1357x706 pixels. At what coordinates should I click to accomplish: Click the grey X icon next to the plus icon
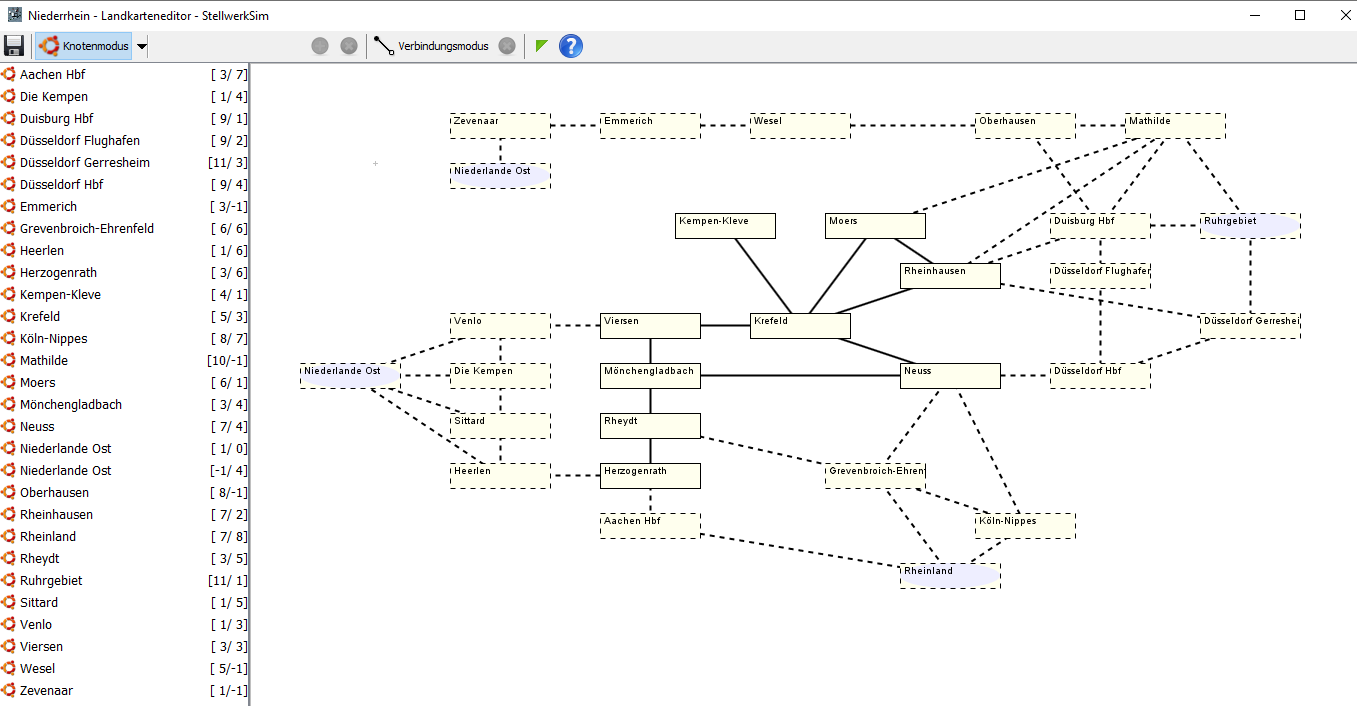349,46
